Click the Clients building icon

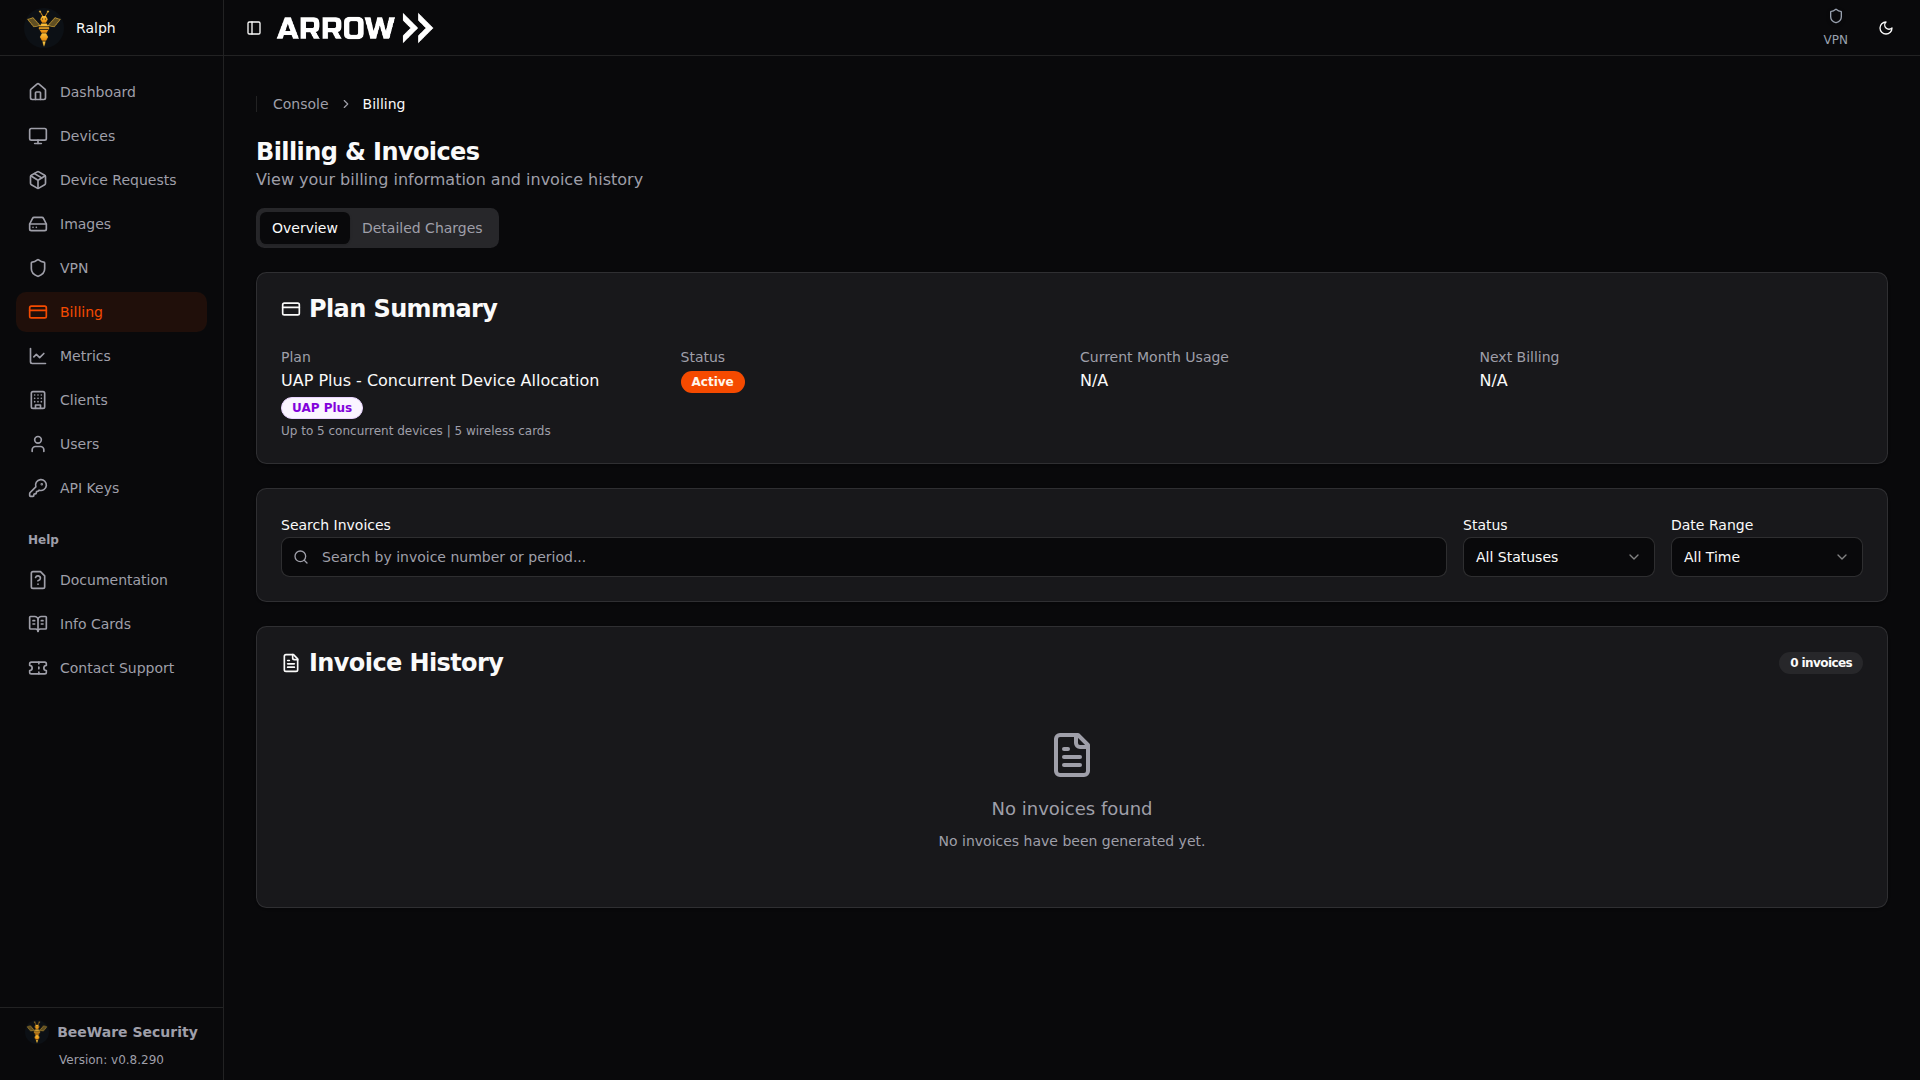pyautogui.click(x=38, y=400)
